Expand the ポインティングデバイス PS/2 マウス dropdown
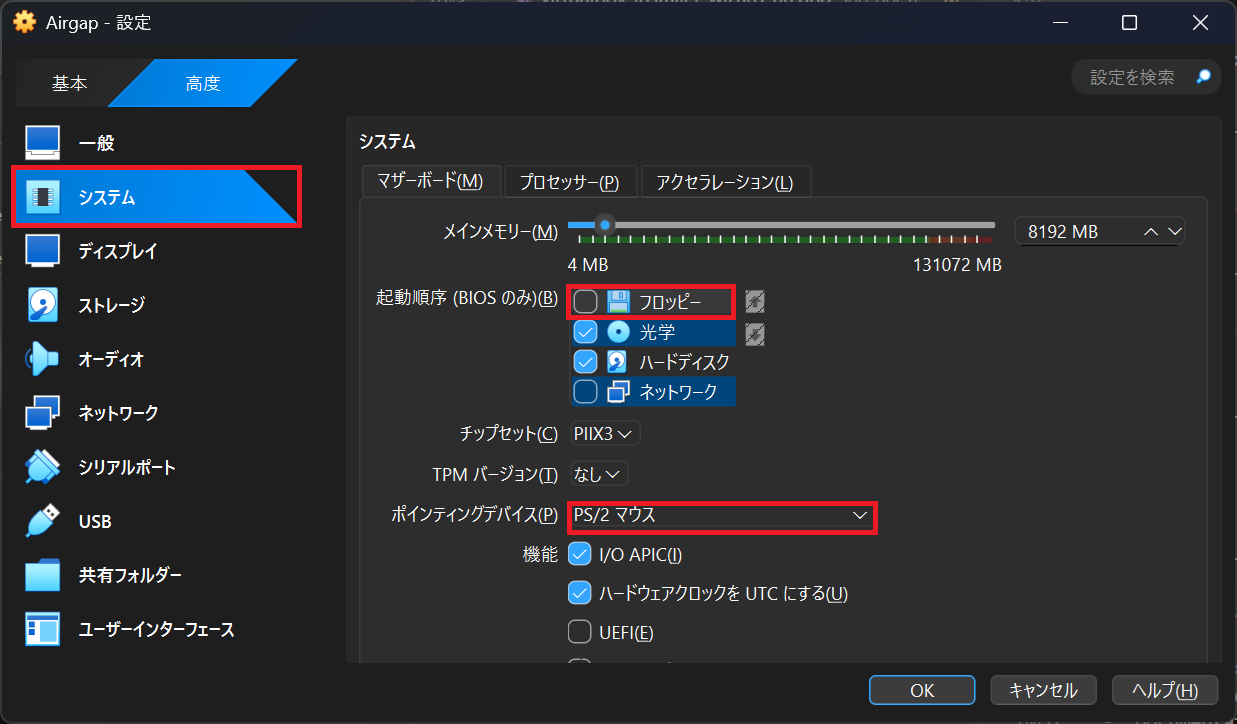Screen dimensions: 1237x724 pyautogui.click(x=721, y=516)
